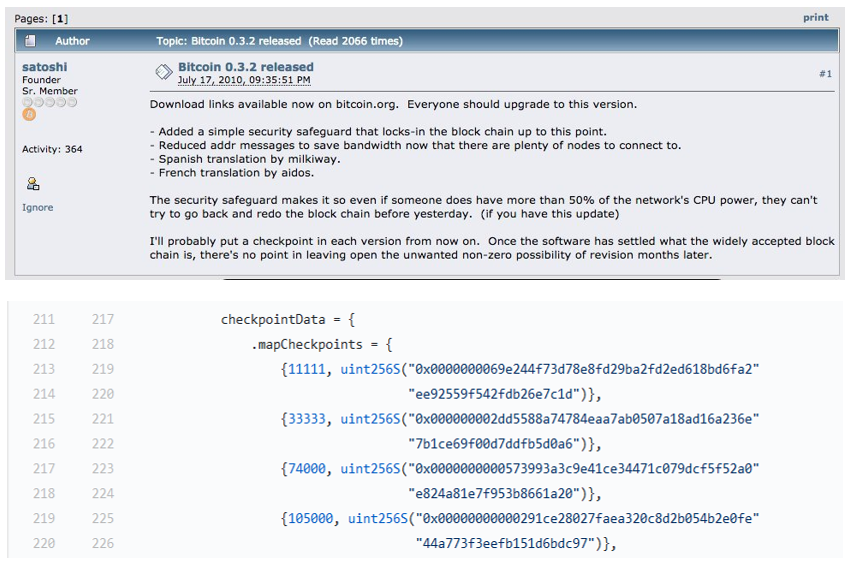Click post number #1 permalink

tap(825, 73)
